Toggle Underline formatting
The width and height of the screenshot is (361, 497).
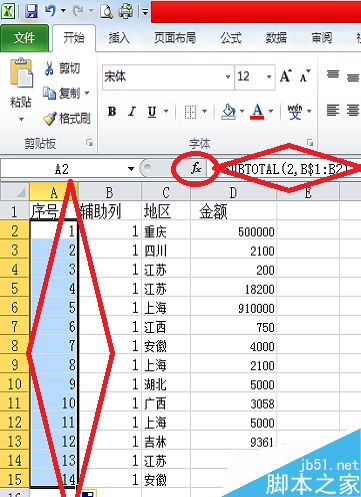(152, 111)
